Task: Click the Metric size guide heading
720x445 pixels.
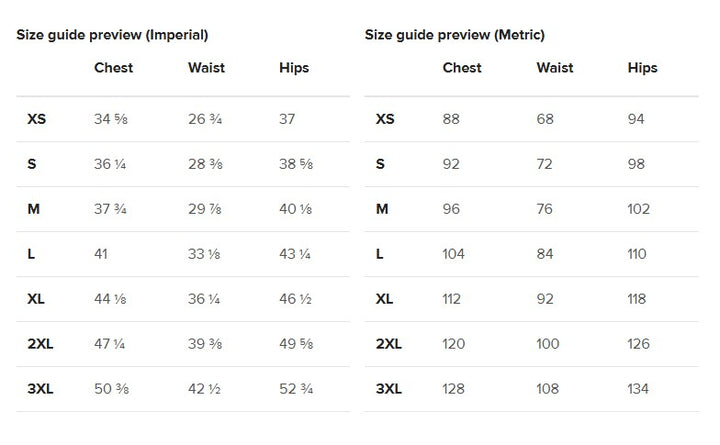Action: 455,35
